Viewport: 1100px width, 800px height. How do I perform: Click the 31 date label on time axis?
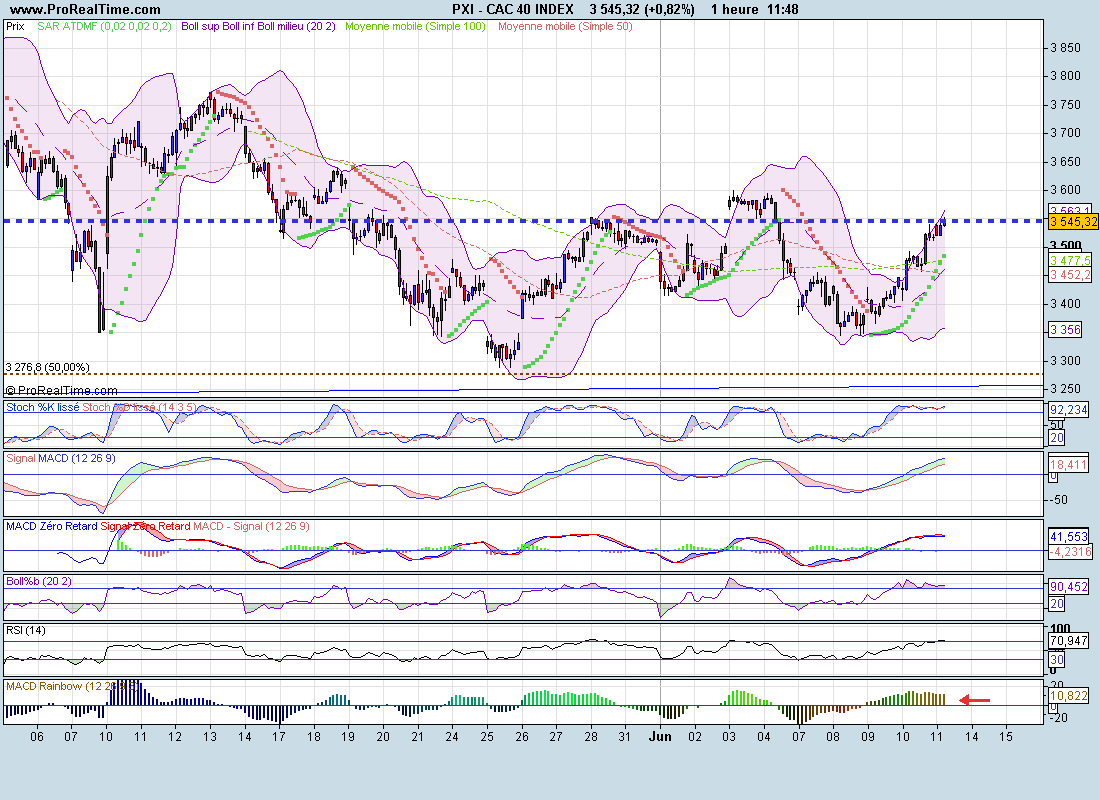(624, 737)
